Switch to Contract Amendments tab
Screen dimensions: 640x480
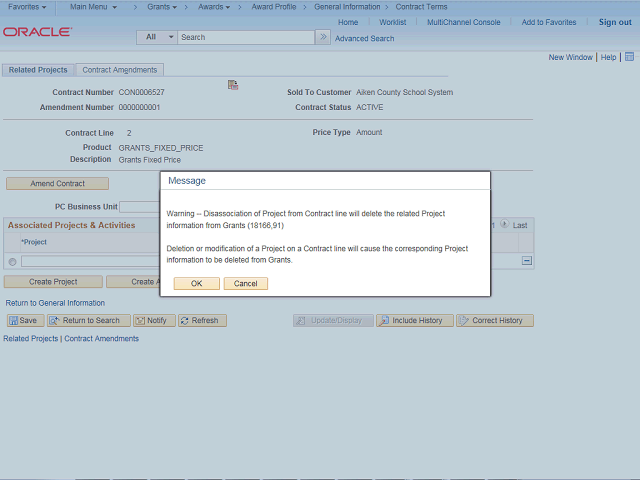click(120, 70)
